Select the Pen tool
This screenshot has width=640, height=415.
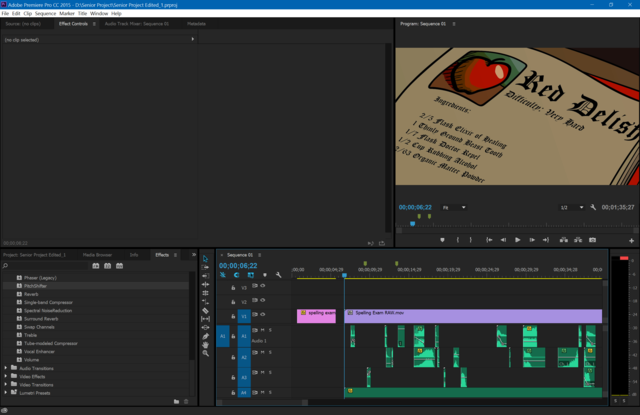pyautogui.click(x=205, y=336)
